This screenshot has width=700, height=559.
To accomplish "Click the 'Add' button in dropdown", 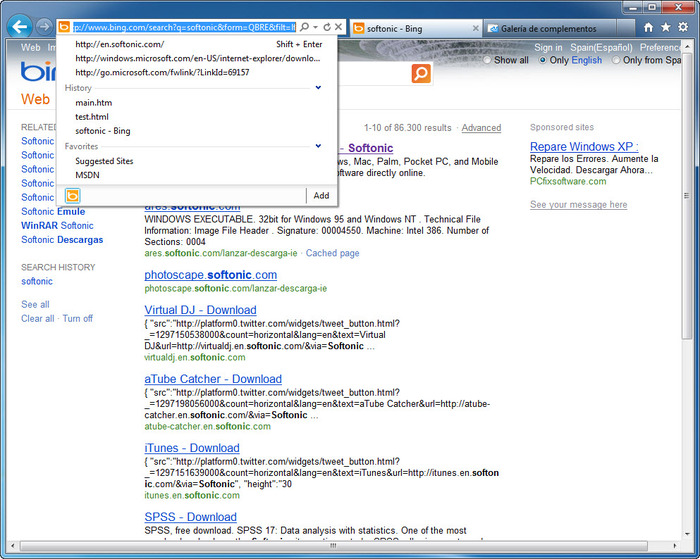I will [x=321, y=196].
